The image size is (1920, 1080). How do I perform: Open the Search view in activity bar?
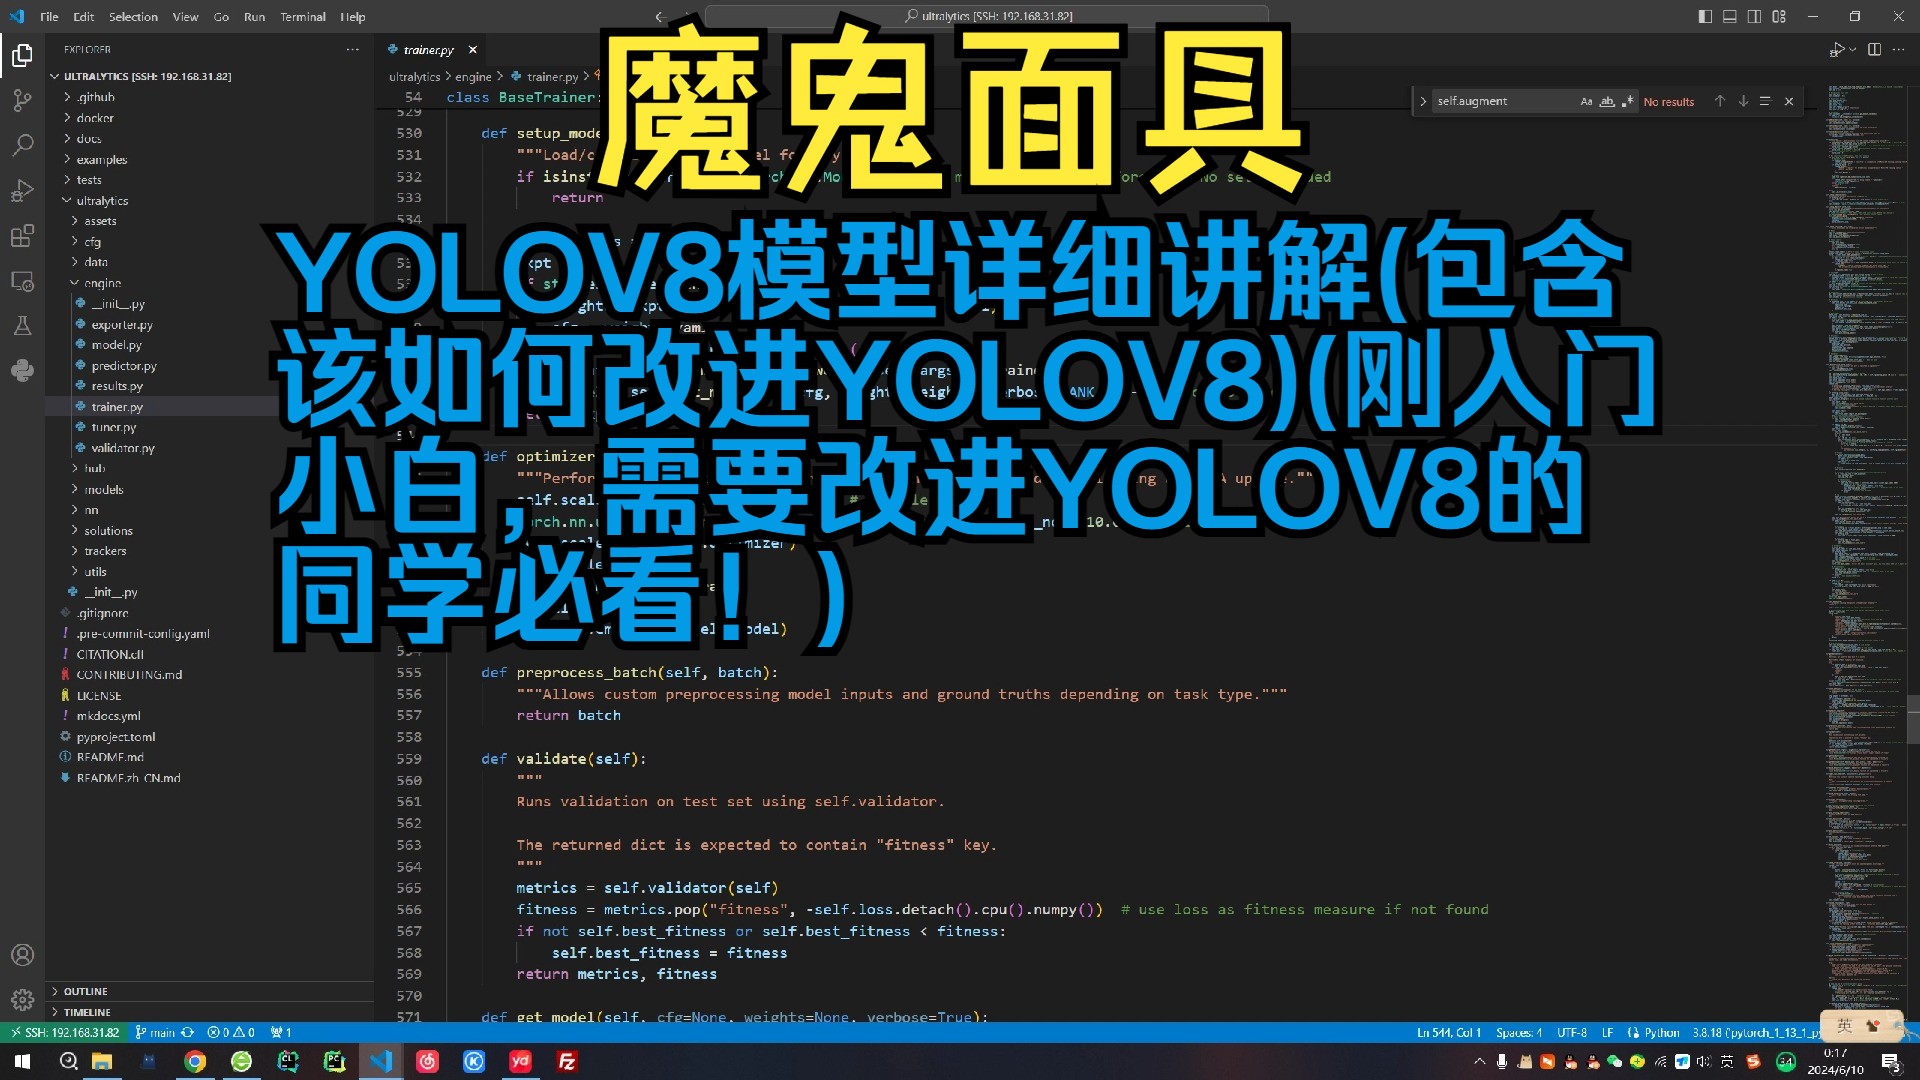tap(22, 145)
